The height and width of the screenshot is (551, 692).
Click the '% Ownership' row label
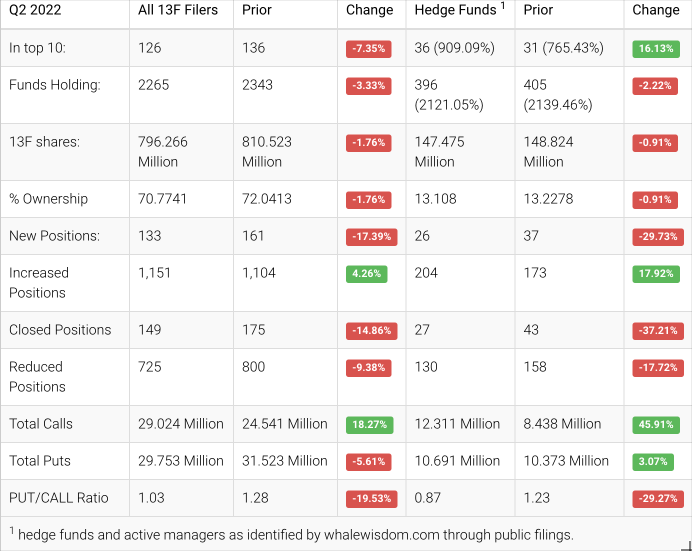click(x=48, y=199)
